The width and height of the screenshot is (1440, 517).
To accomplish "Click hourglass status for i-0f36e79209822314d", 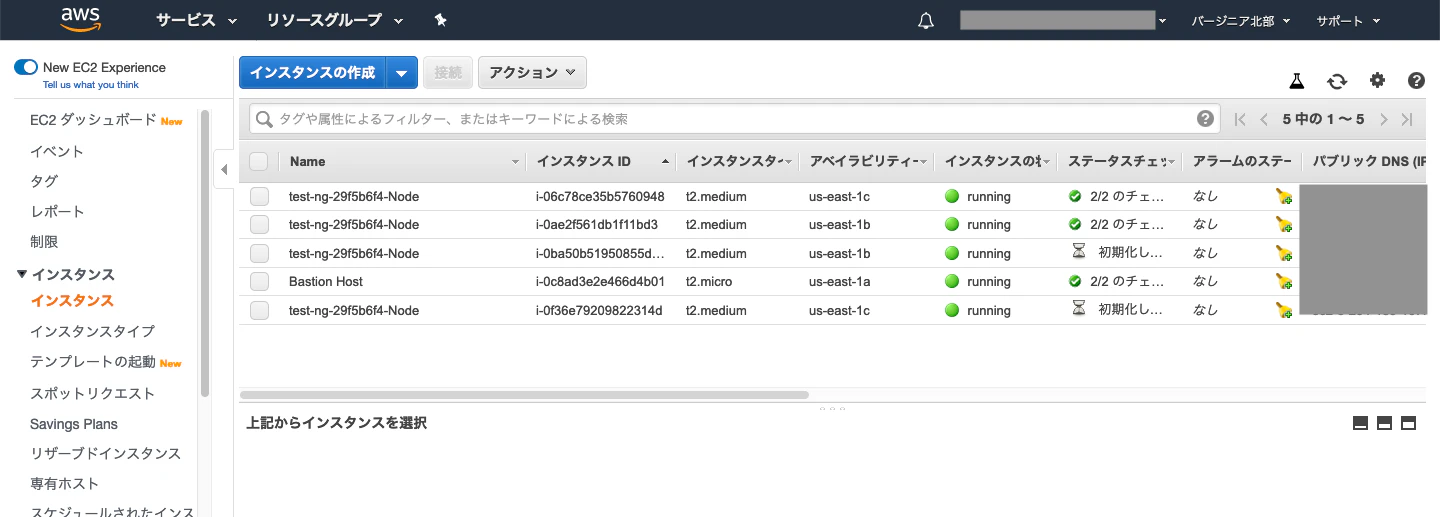I will pos(1079,309).
